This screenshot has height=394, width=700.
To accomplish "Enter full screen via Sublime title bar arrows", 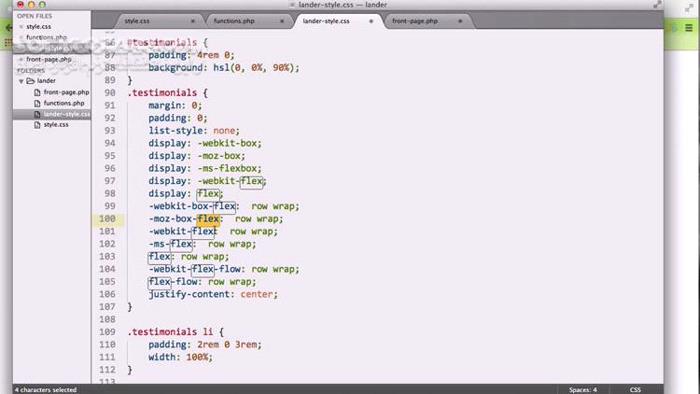I will [657, 4].
